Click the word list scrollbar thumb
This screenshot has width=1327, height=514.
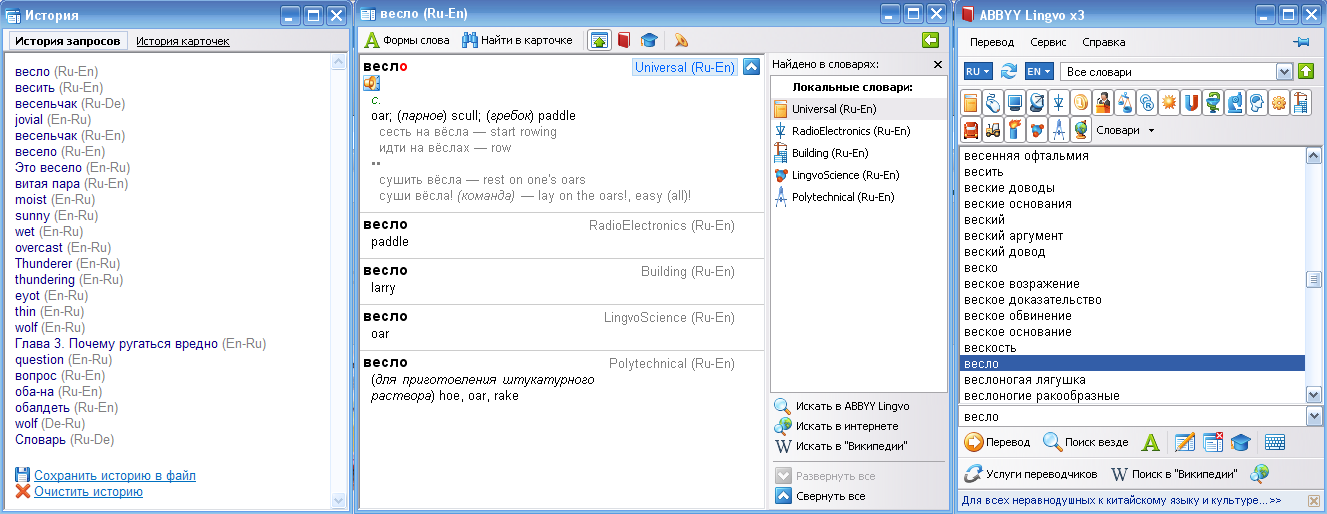1314,280
